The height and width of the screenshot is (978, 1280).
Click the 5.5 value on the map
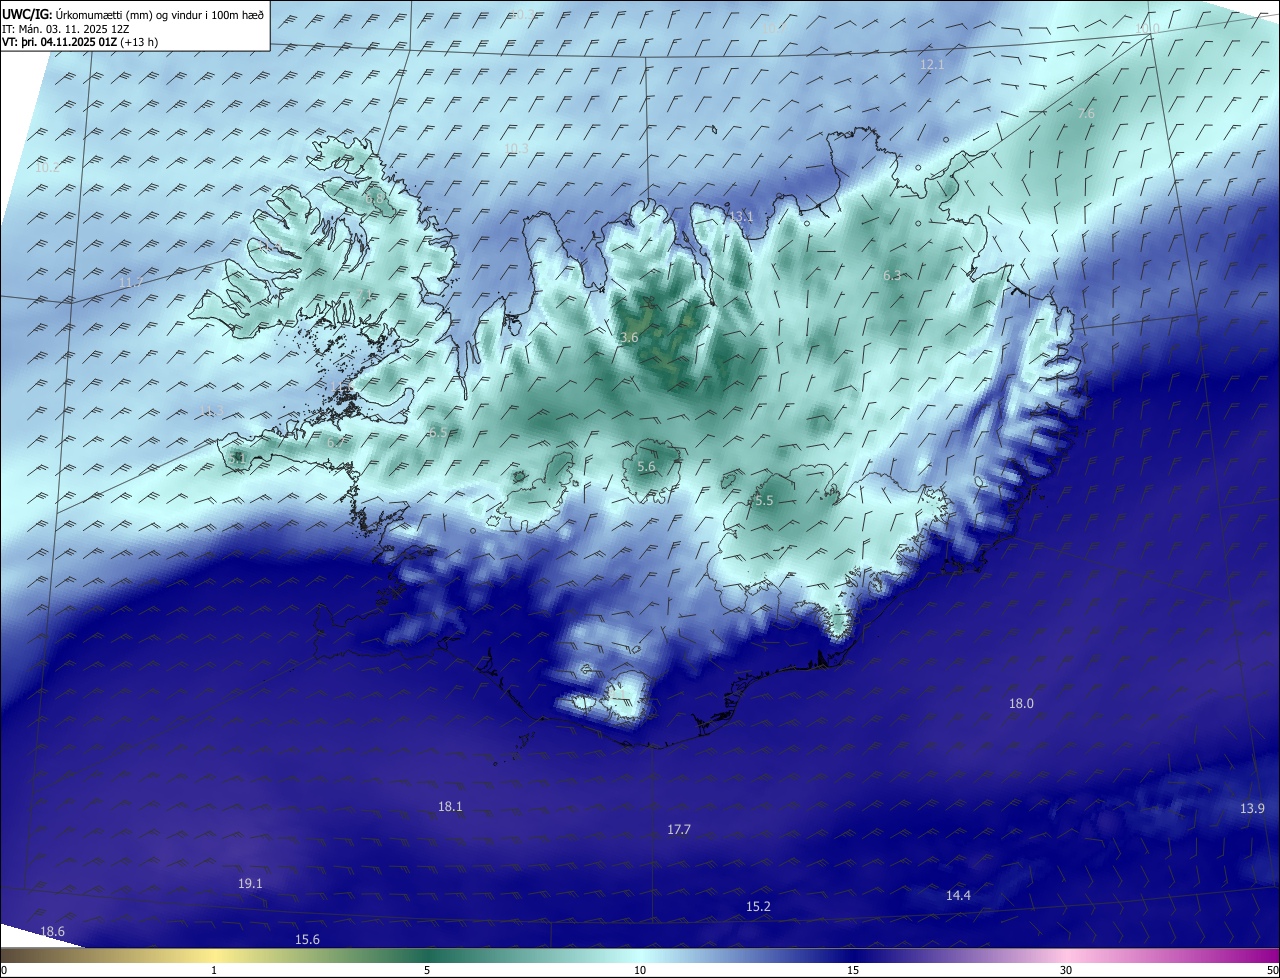click(764, 501)
